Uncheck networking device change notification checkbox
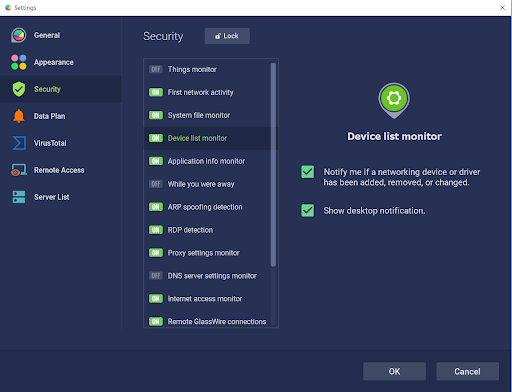Screen dimensions: 512x392 307,172
